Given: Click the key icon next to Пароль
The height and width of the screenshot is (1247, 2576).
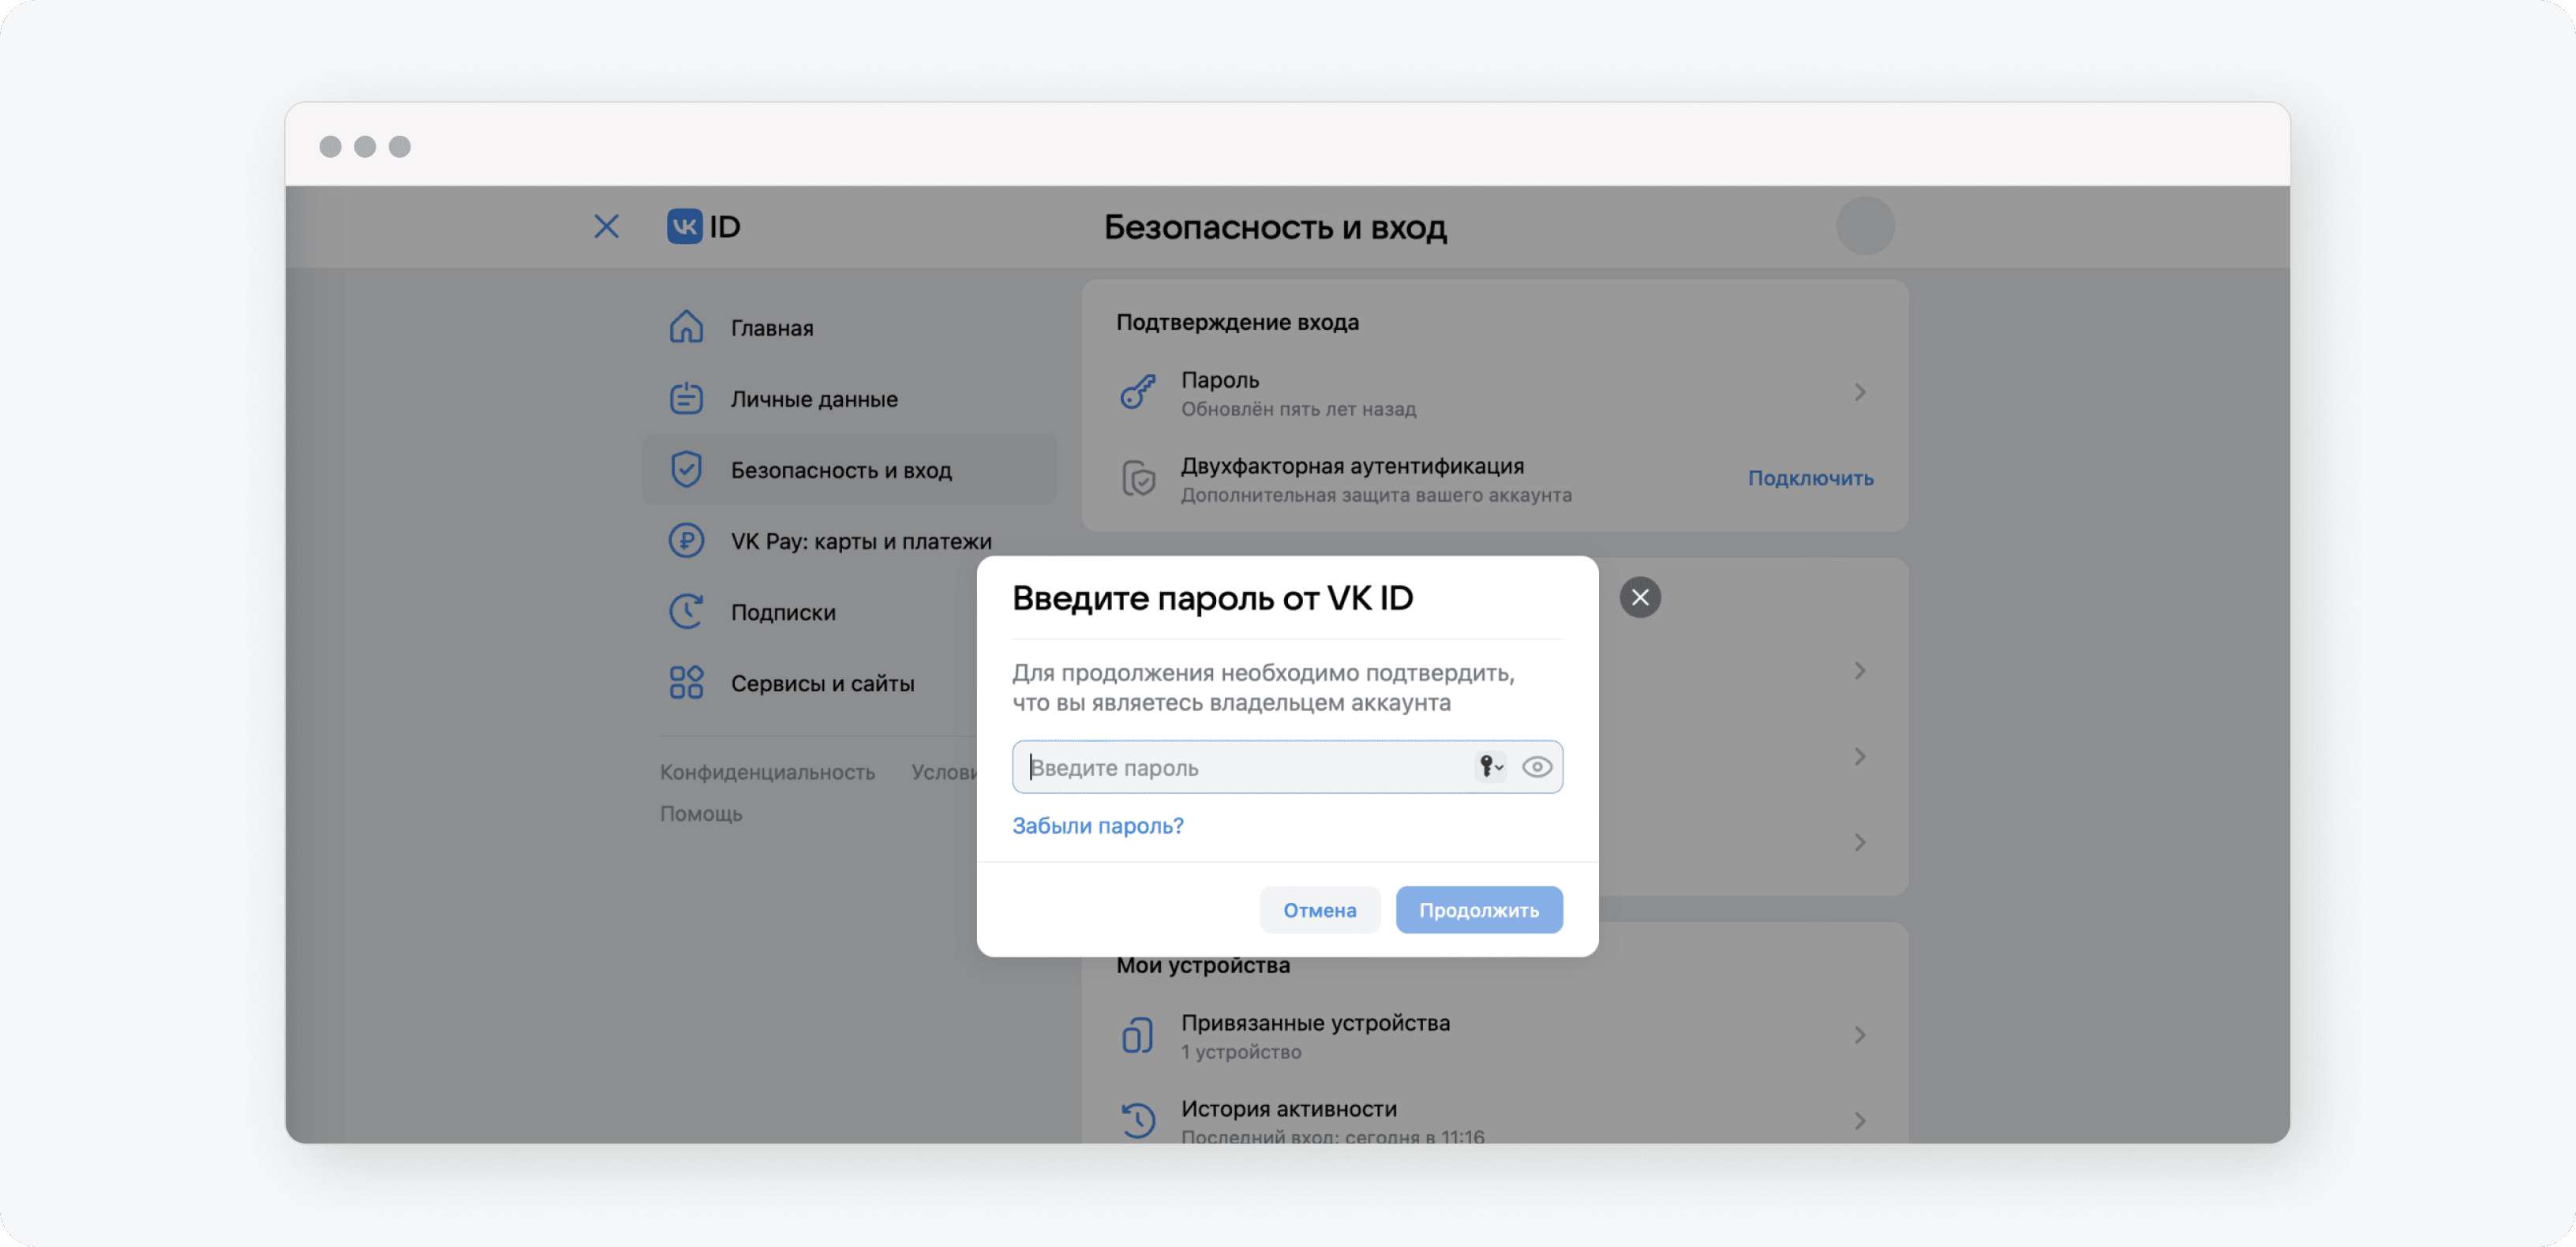Looking at the screenshot, I should pos(1138,392).
